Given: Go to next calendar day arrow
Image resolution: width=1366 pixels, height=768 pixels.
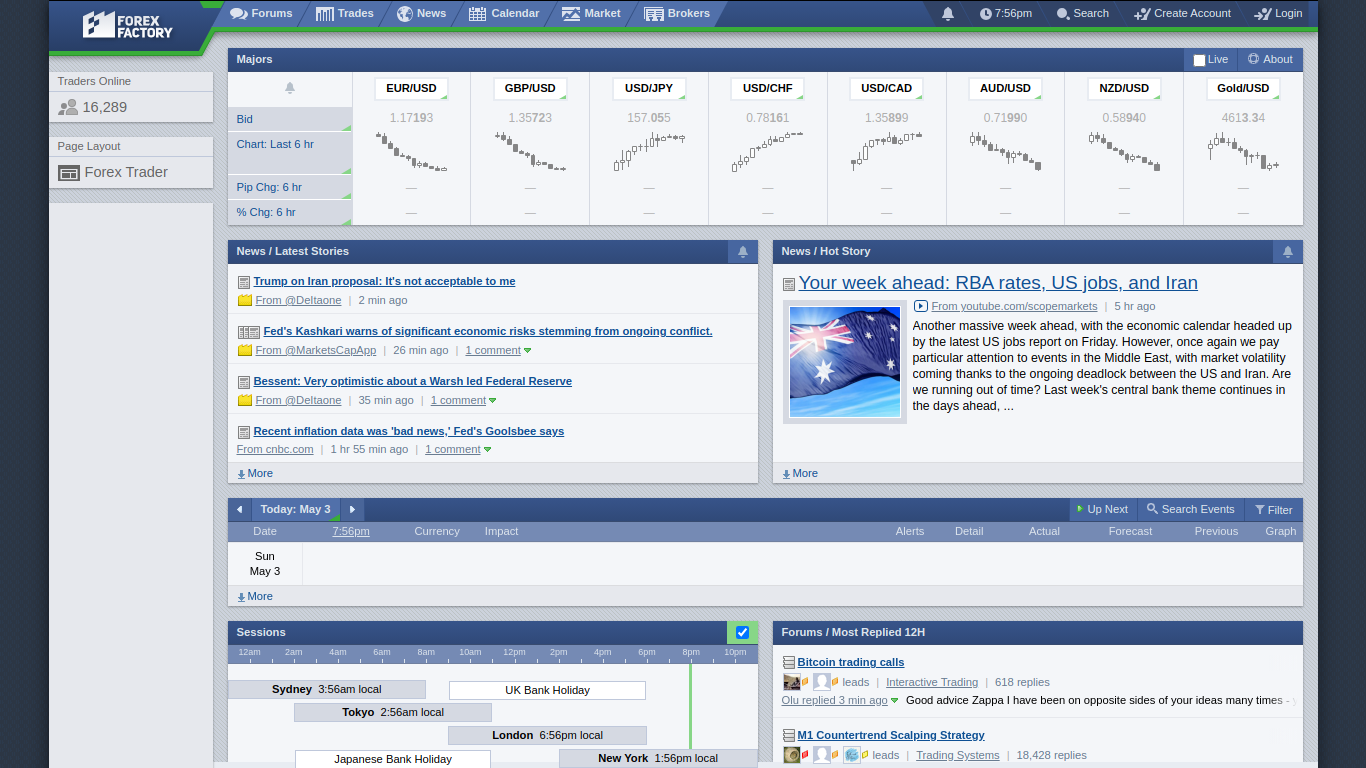Looking at the screenshot, I should [x=352, y=510].
